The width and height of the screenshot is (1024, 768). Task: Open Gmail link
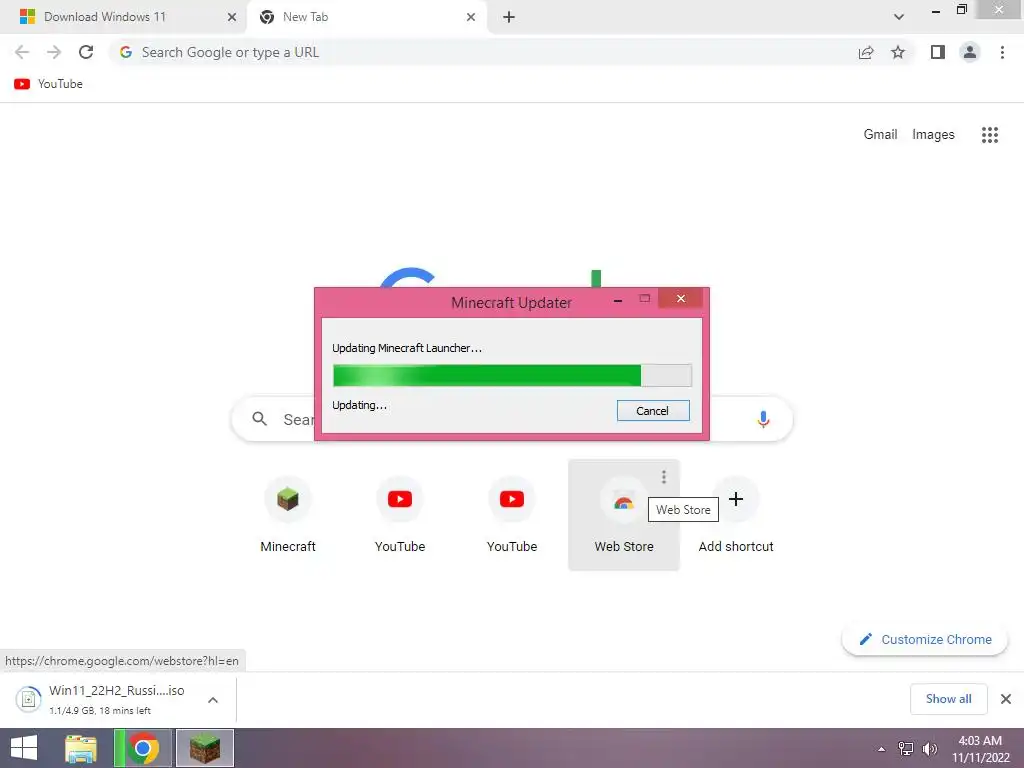(880, 135)
